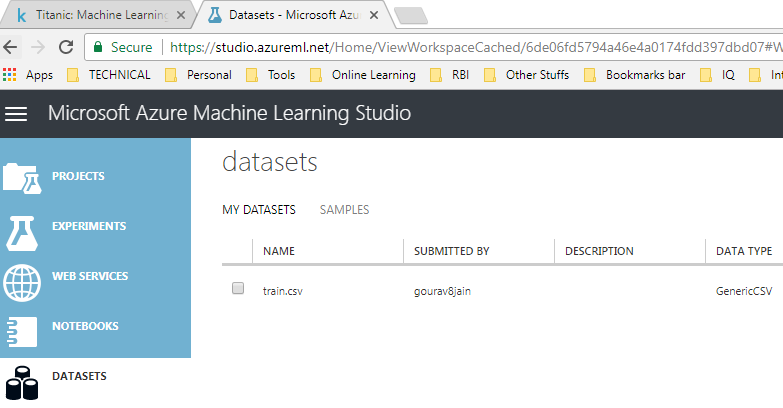Click the browser address bar URL
The height and width of the screenshot is (408, 783).
pos(470,47)
